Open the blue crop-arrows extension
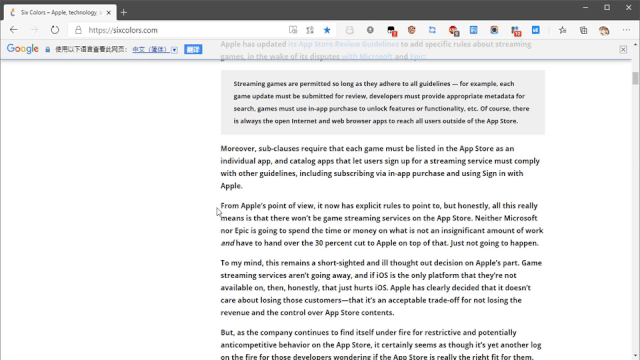Viewport: 640px width, 360px height. pos(432,30)
